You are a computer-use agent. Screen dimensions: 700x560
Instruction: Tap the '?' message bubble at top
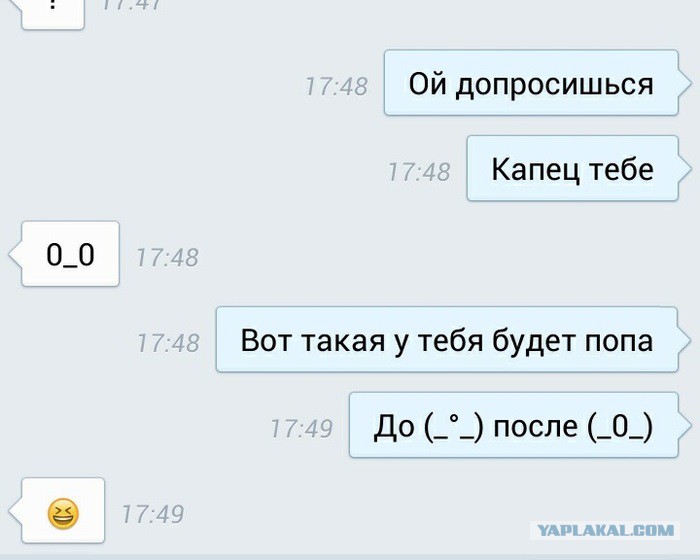(x=53, y=11)
